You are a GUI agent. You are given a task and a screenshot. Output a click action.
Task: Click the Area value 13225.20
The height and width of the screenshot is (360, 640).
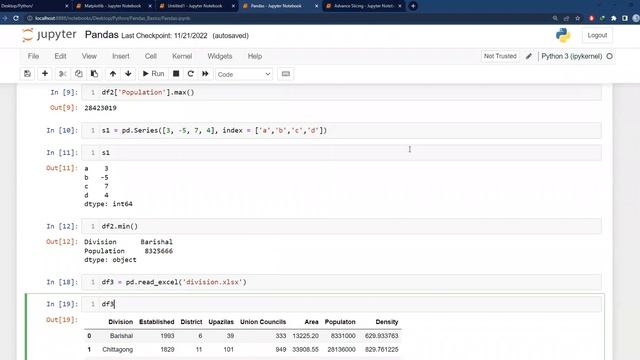point(305,336)
